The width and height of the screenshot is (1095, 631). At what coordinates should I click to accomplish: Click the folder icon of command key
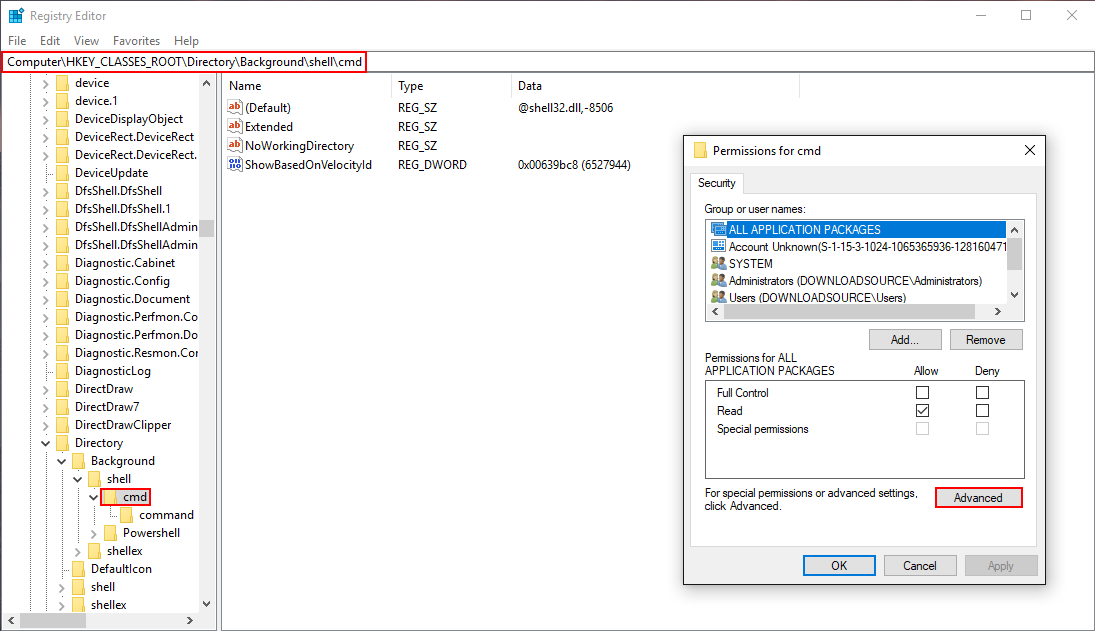(126, 515)
